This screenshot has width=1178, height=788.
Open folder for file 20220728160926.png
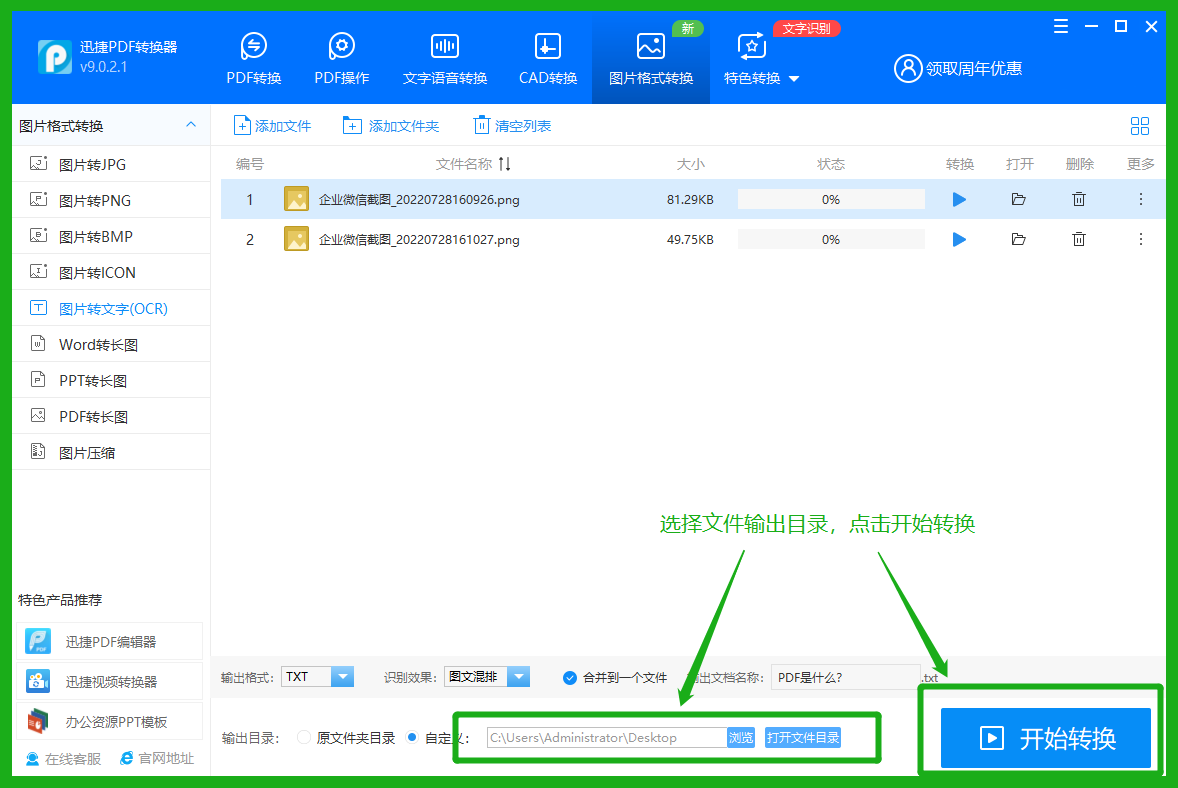coord(1019,199)
